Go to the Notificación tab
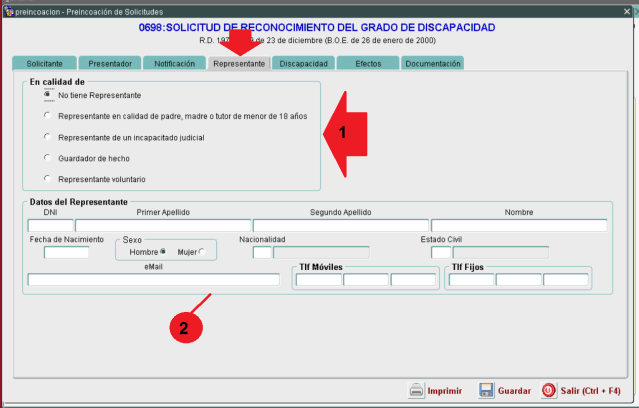The height and width of the screenshot is (408, 639). 174,63
